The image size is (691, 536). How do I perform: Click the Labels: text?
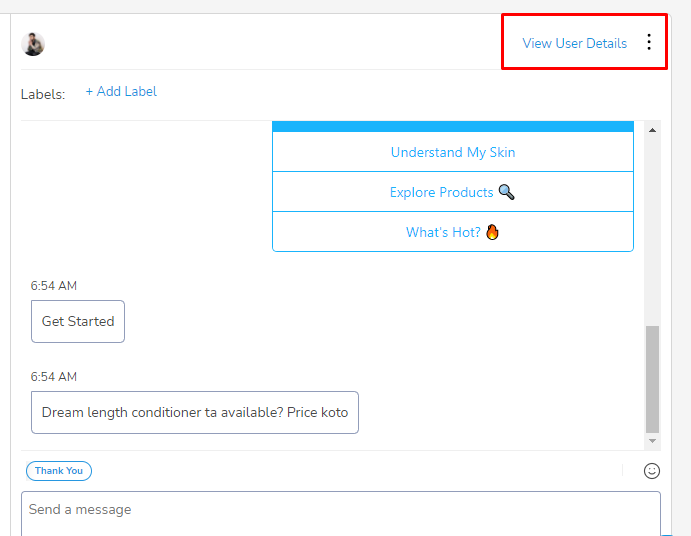point(43,94)
